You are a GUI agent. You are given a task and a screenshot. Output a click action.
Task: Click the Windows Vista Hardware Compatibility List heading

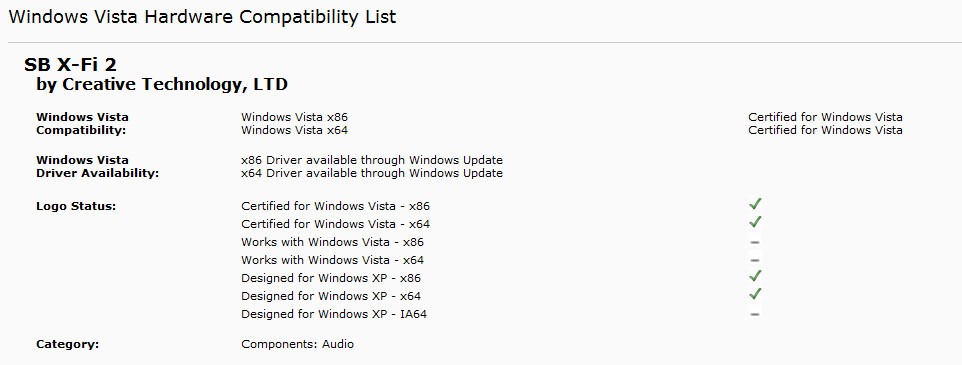click(x=202, y=17)
